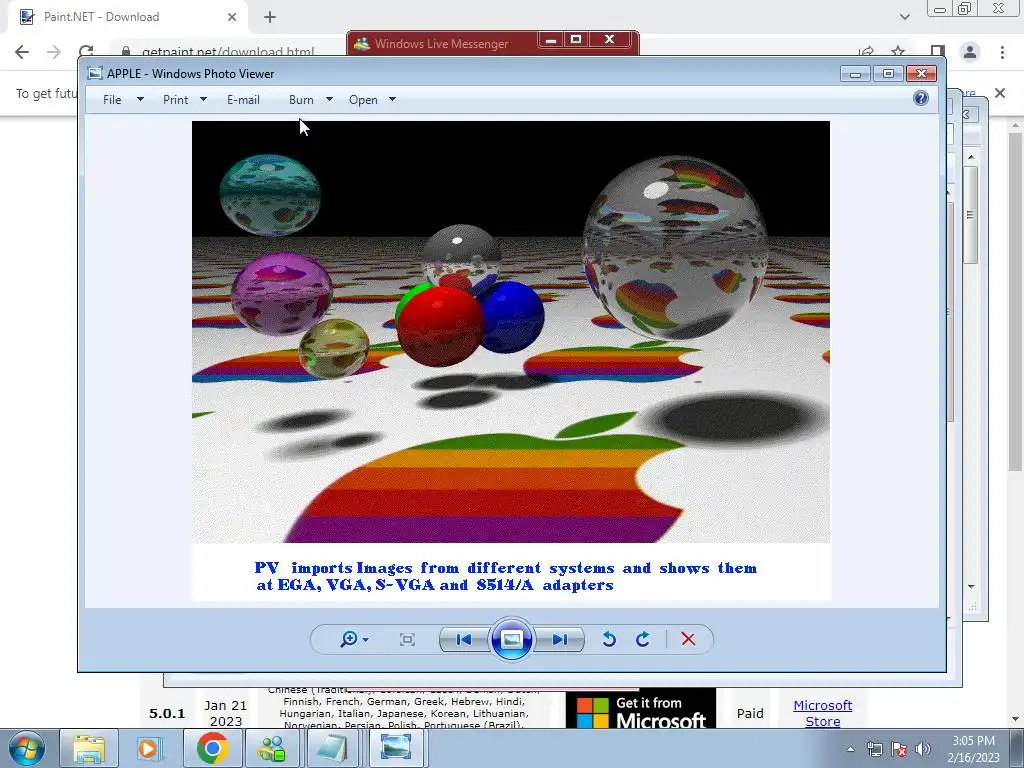Rotate the photo counterclockwise
Image resolution: width=1024 pixels, height=768 pixels.
click(609, 639)
